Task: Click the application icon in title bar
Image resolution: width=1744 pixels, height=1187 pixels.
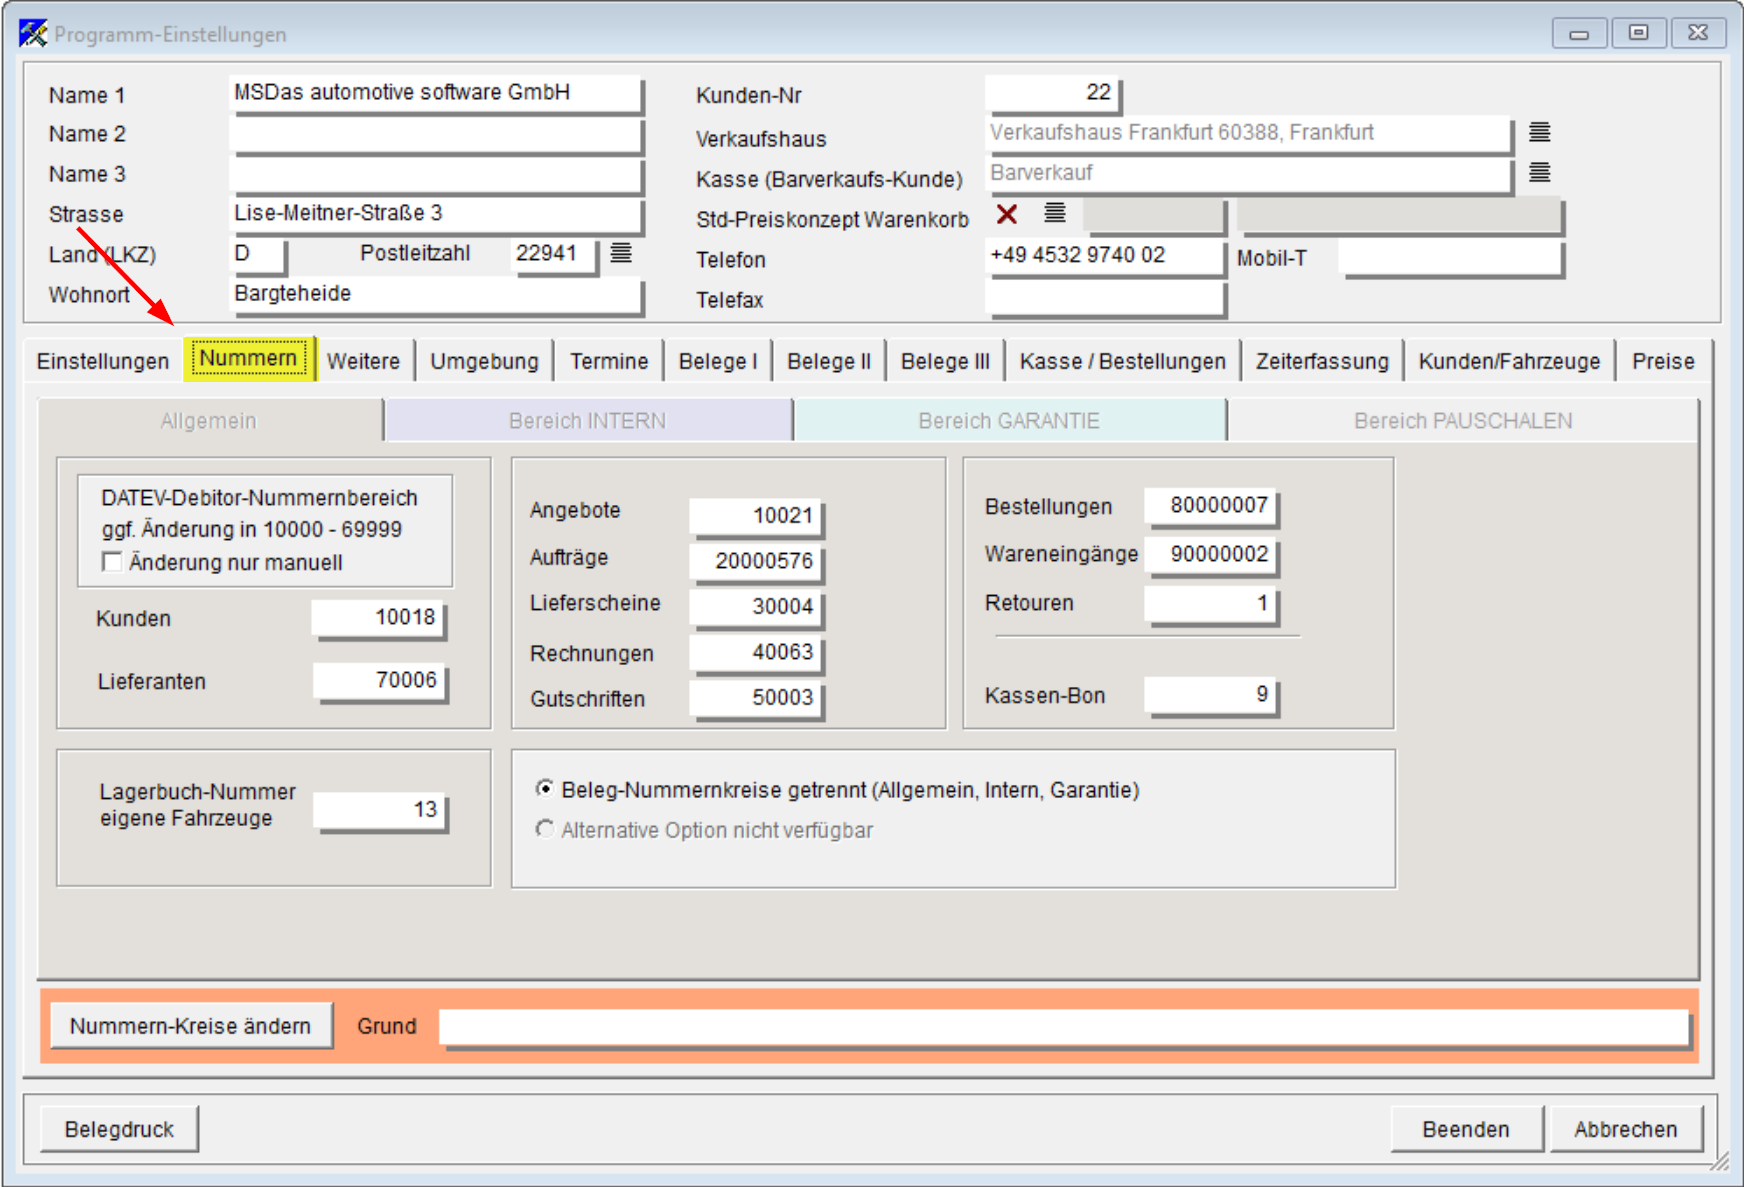Action: coord(33,34)
